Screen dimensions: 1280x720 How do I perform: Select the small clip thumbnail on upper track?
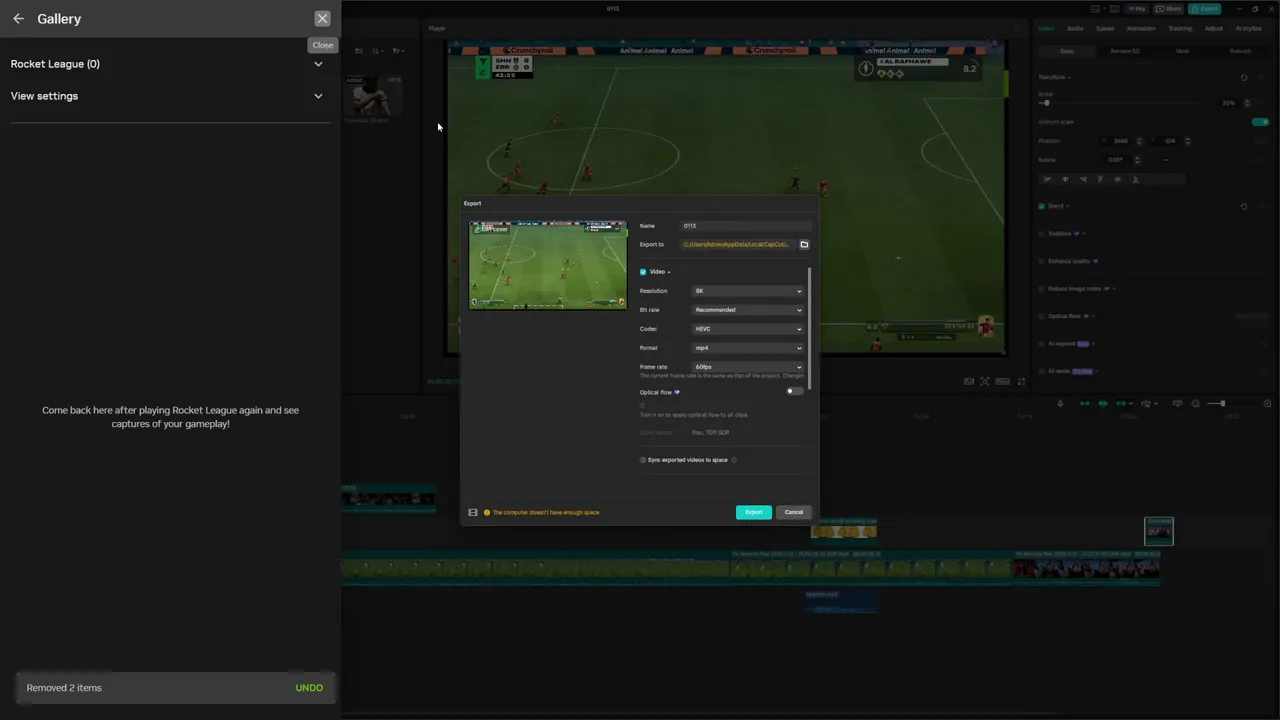tap(1159, 531)
